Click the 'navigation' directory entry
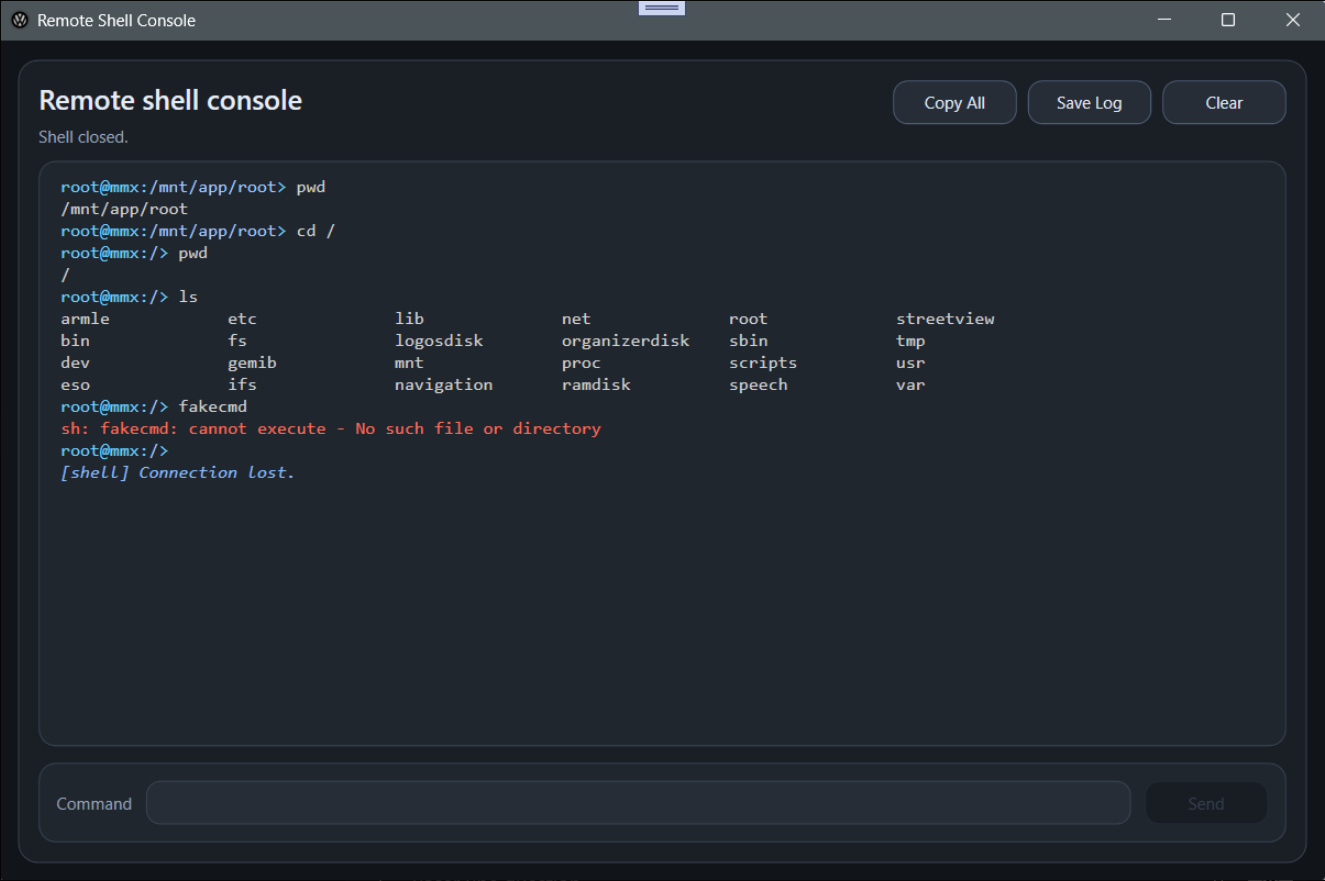 443,384
